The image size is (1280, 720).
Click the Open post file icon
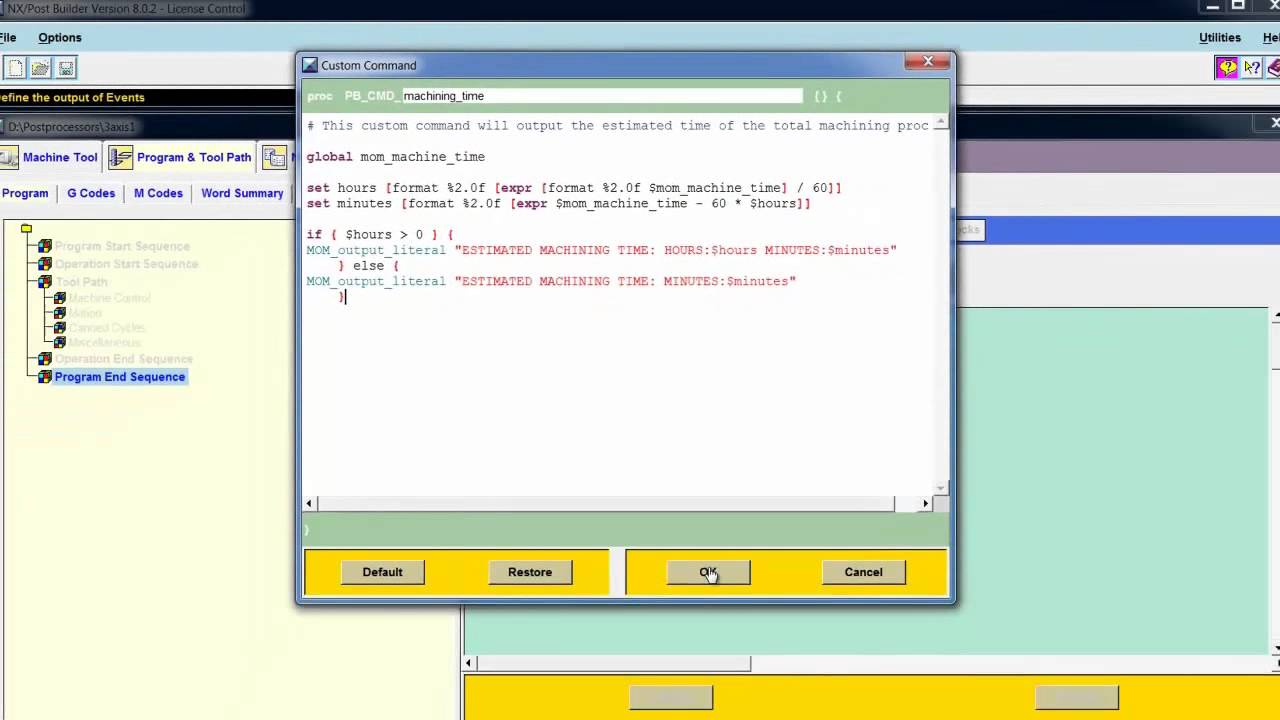(40, 68)
